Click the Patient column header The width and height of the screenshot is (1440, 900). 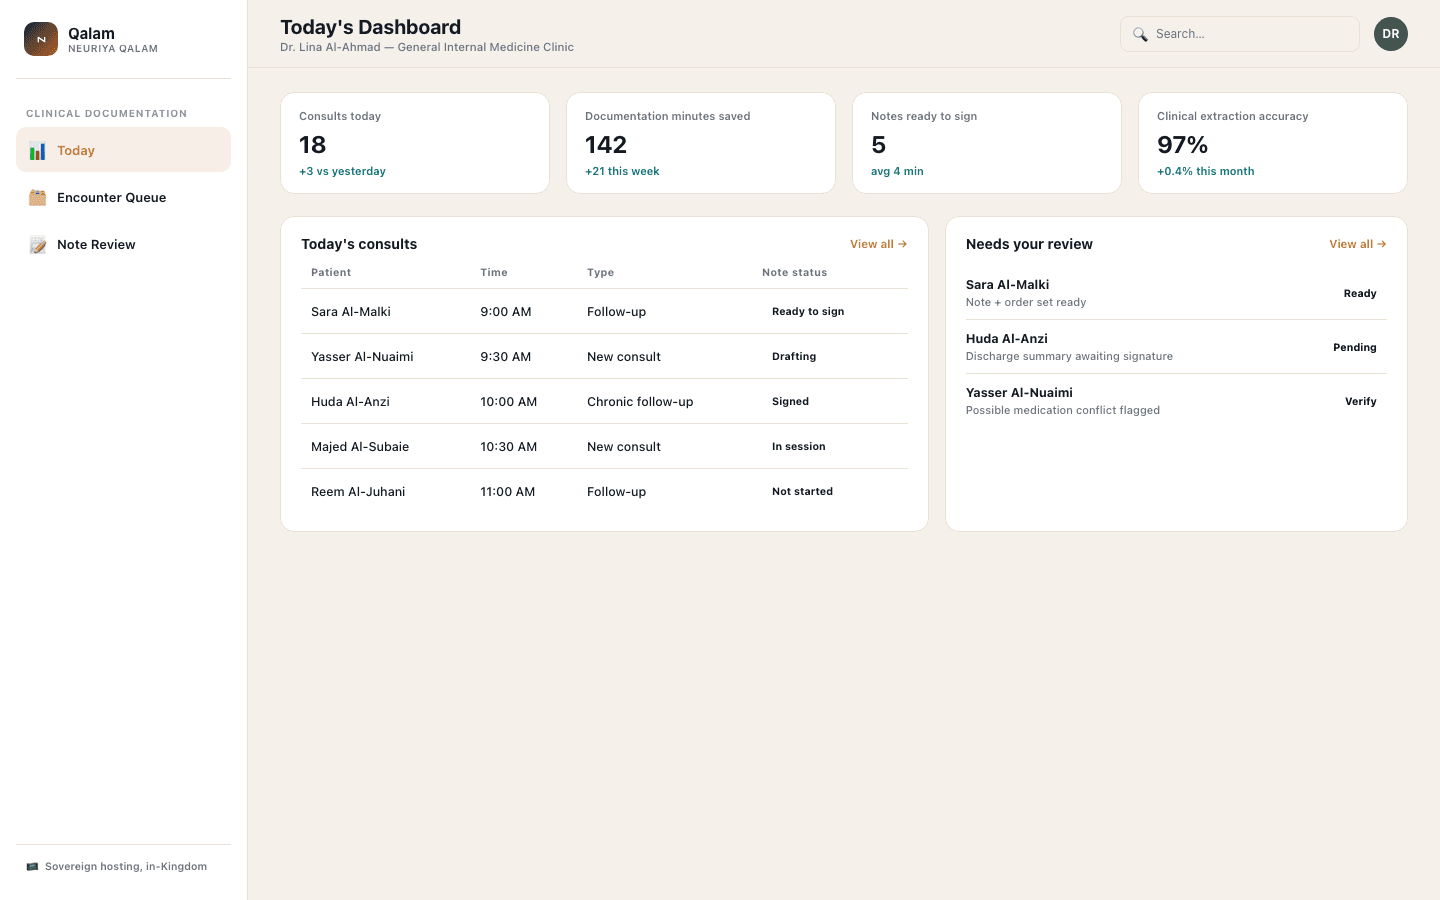pyautogui.click(x=331, y=273)
